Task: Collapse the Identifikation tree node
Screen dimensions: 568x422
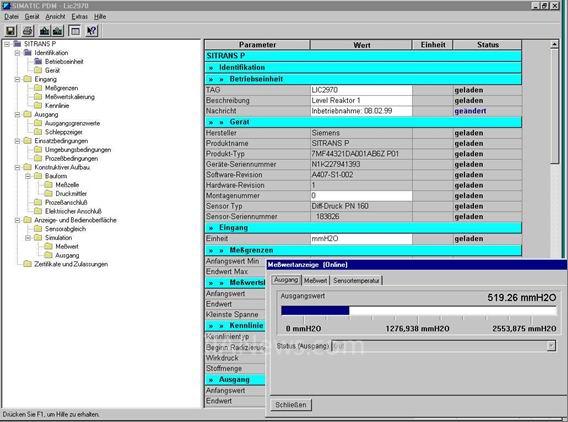Action: [x=17, y=53]
